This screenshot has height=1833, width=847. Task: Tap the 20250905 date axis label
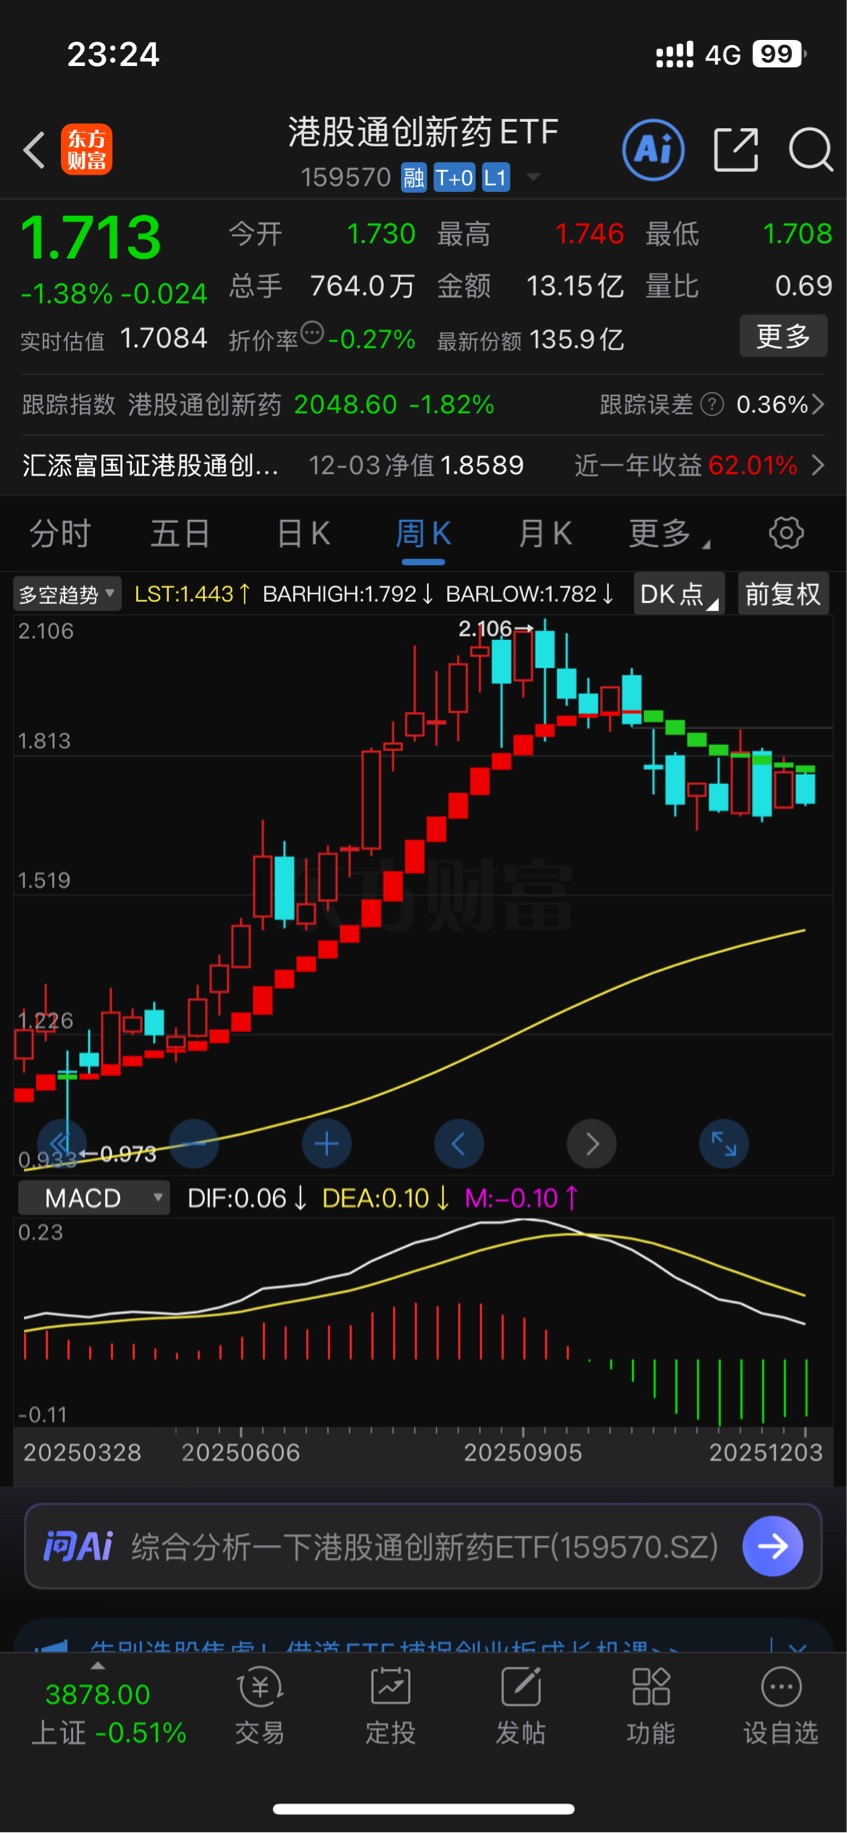coord(523,1452)
